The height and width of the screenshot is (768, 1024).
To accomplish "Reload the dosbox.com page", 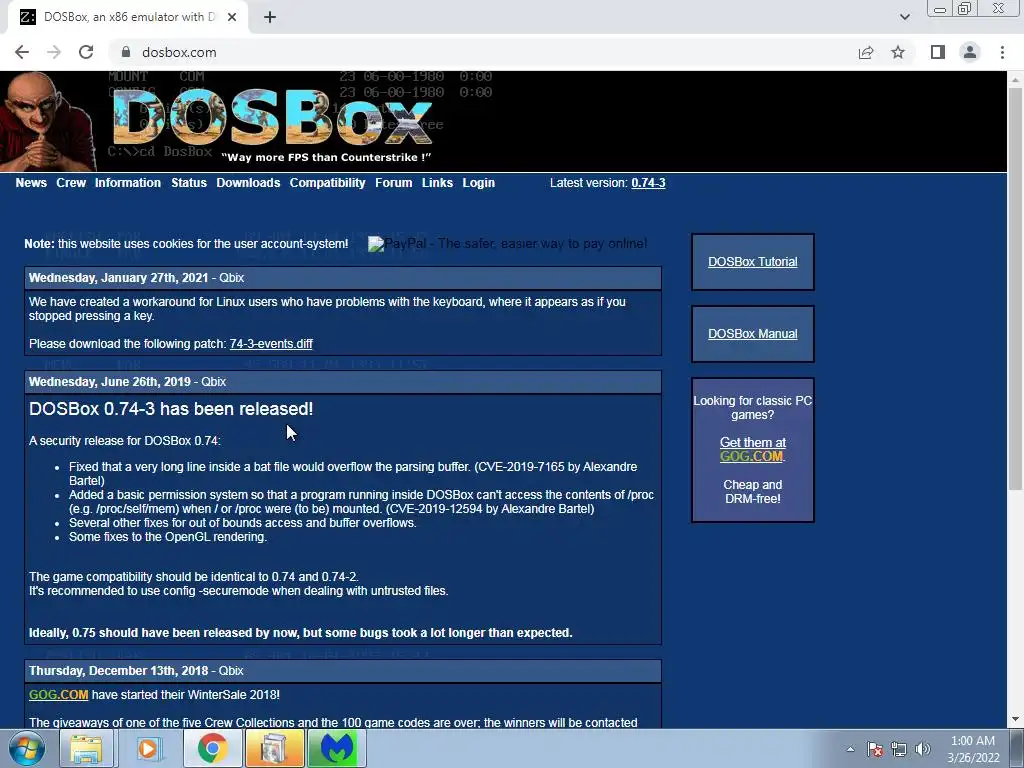I will [x=86, y=52].
